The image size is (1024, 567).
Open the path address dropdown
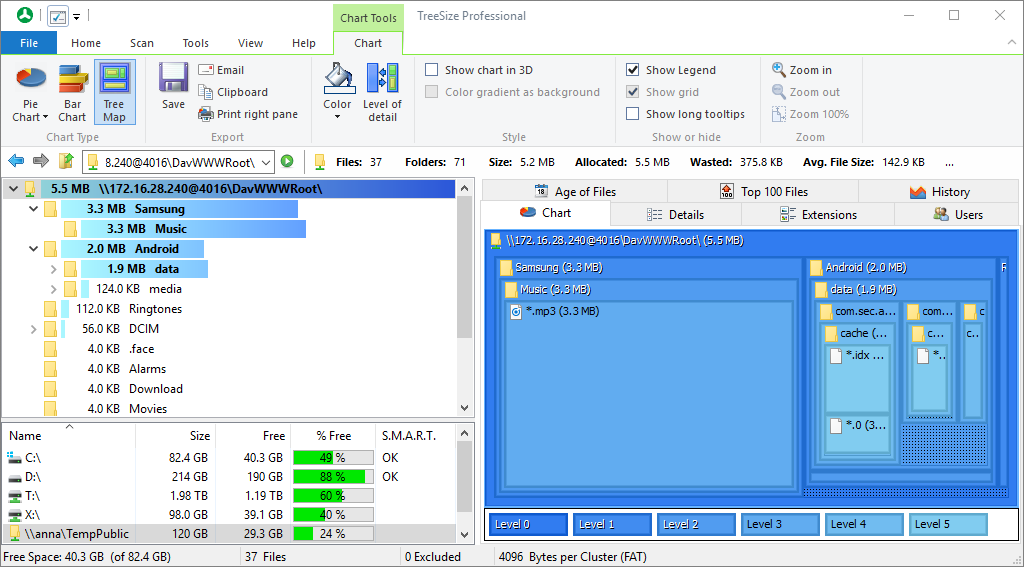coord(266,161)
